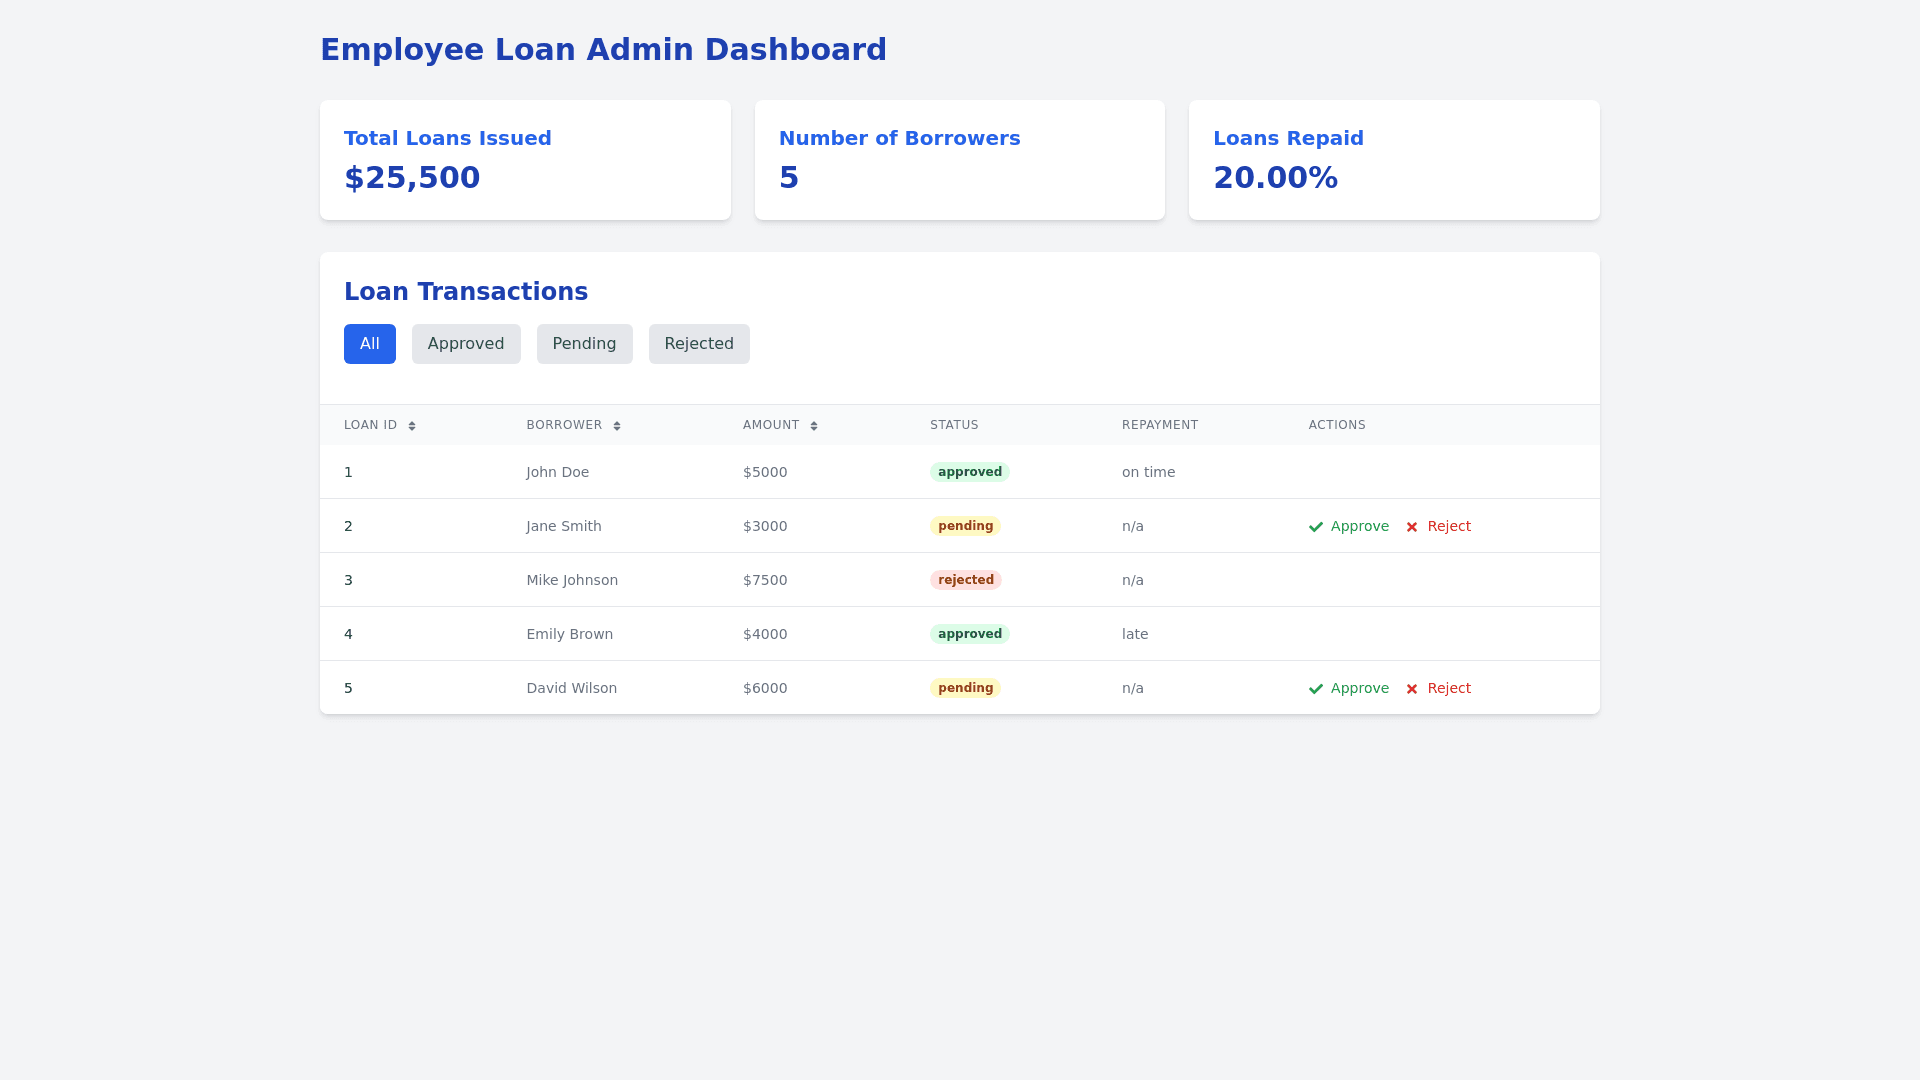Click the pending badge on loan 2
This screenshot has height=1080, width=1920.
coord(965,526)
